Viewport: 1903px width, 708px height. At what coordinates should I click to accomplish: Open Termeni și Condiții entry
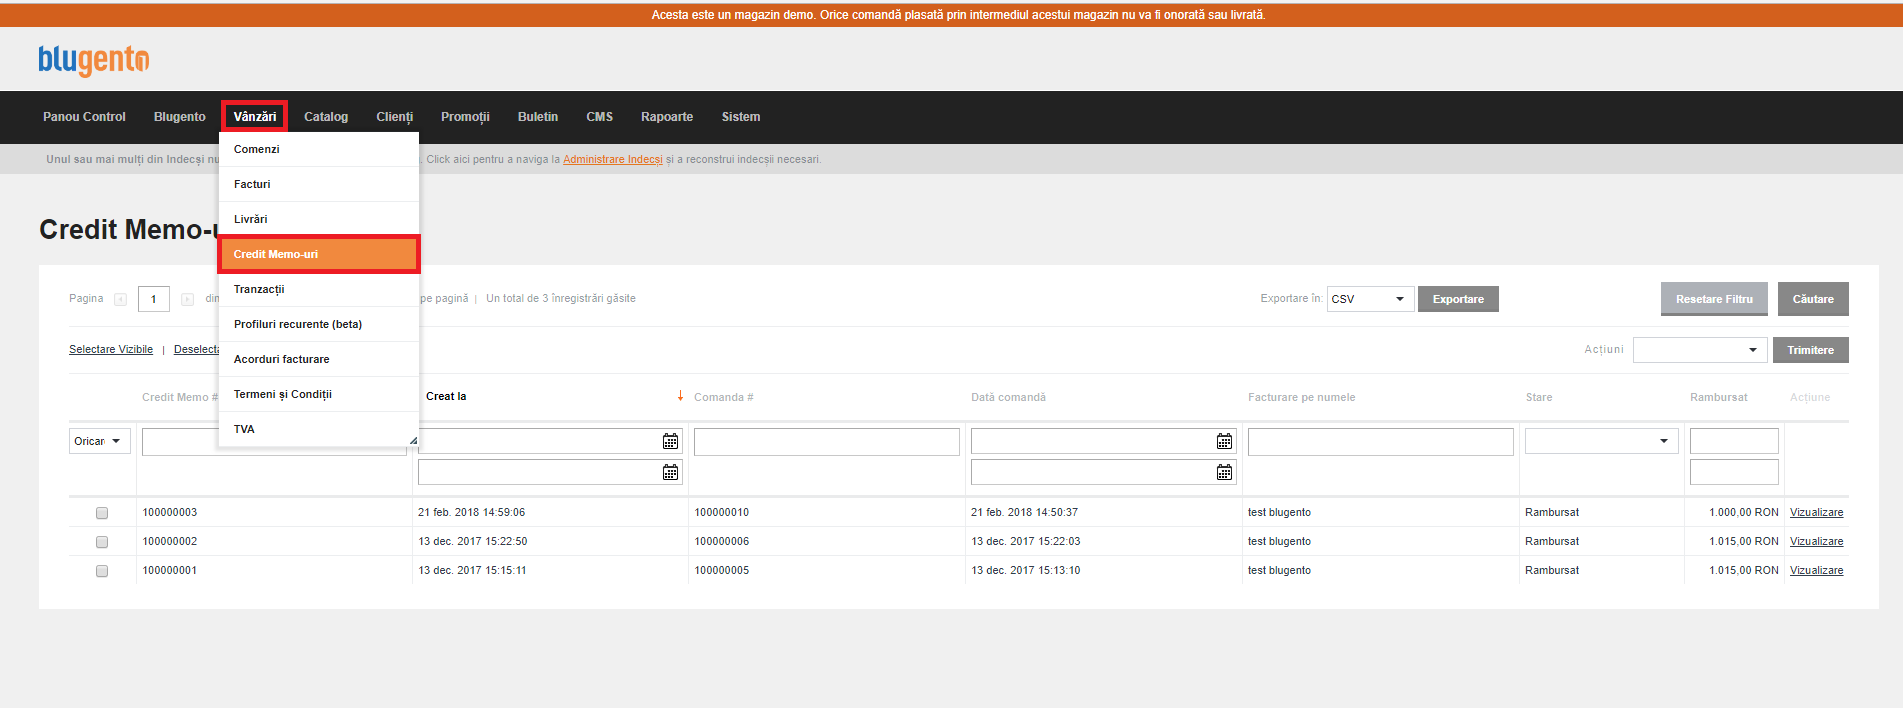pyautogui.click(x=319, y=394)
